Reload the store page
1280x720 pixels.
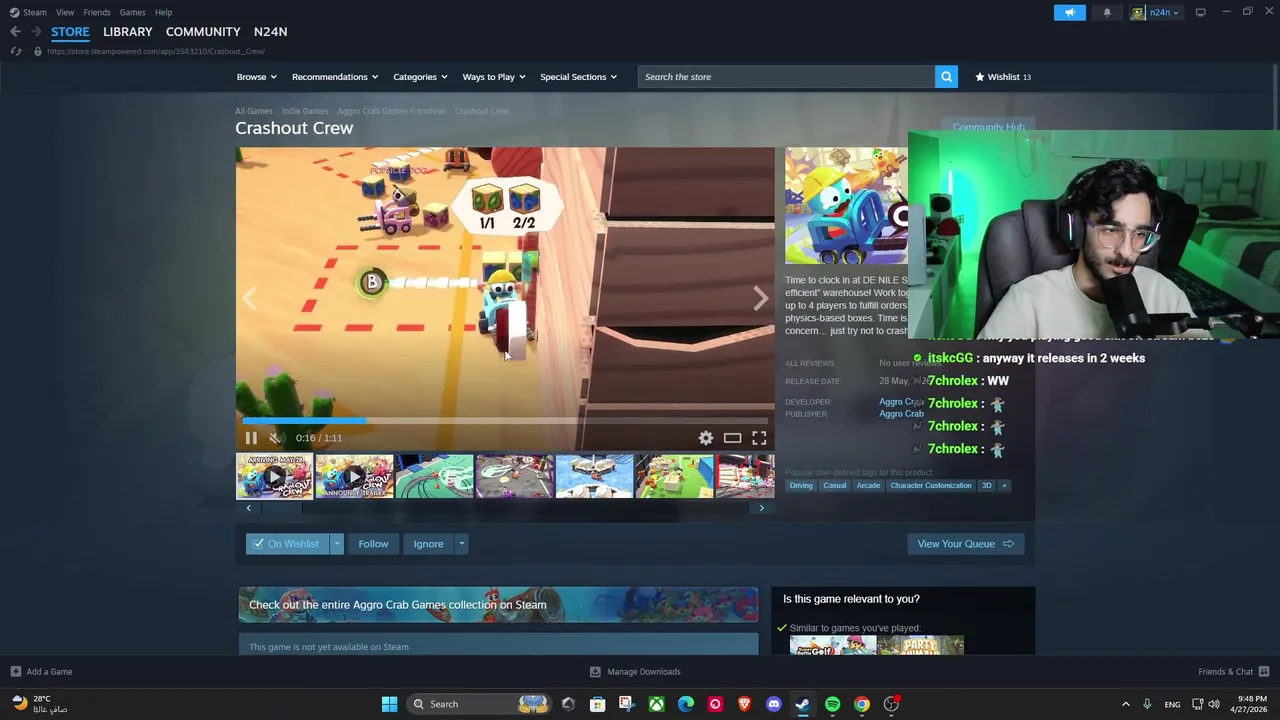coord(15,51)
